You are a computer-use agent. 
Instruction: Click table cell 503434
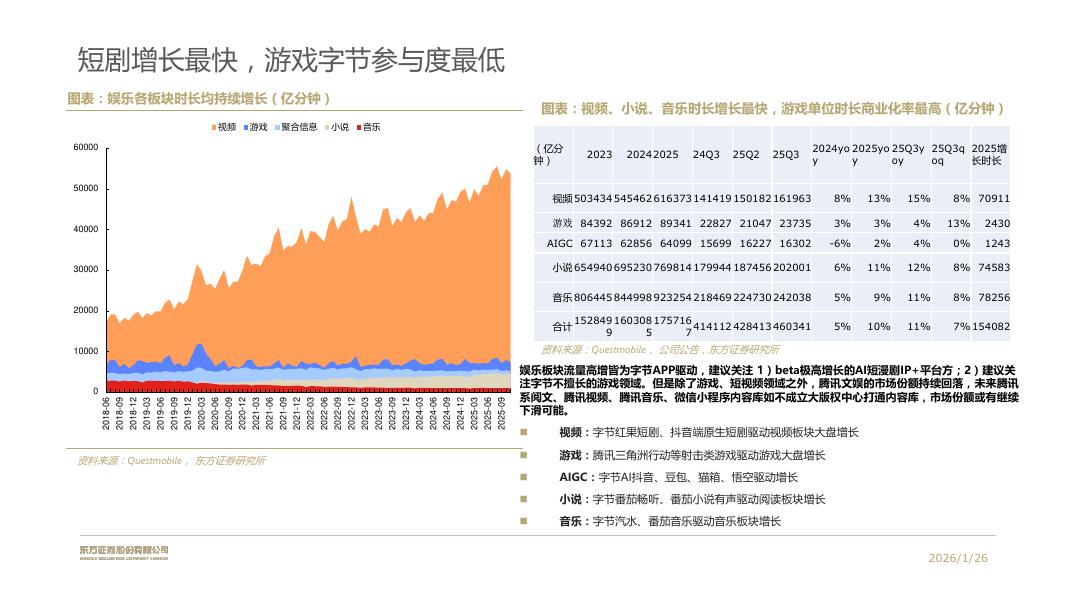pos(593,199)
